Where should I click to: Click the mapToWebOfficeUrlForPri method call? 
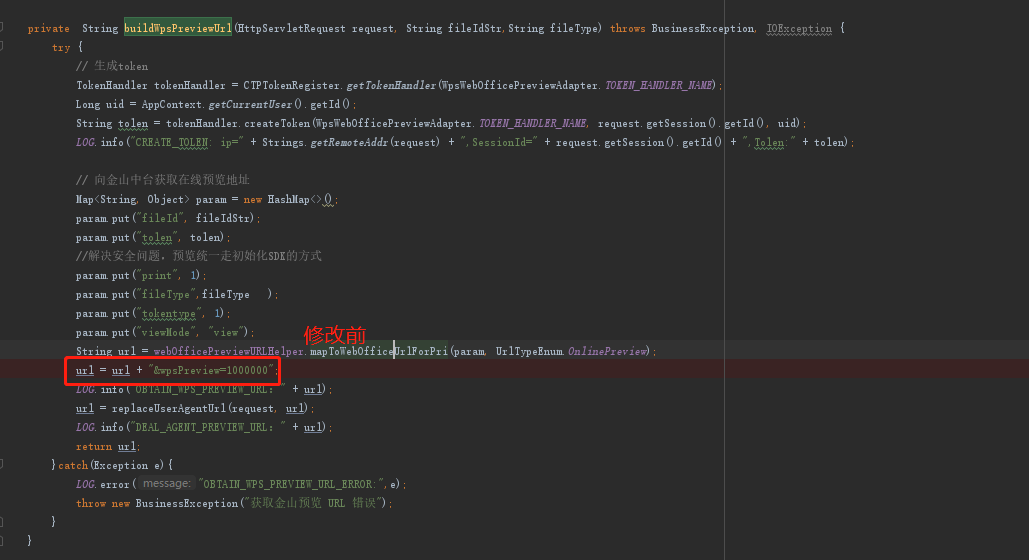tap(379, 352)
